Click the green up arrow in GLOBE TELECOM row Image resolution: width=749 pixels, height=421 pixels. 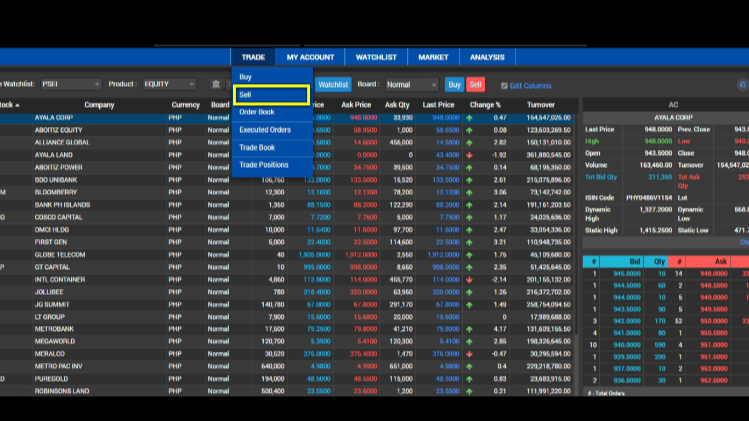[470, 255]
